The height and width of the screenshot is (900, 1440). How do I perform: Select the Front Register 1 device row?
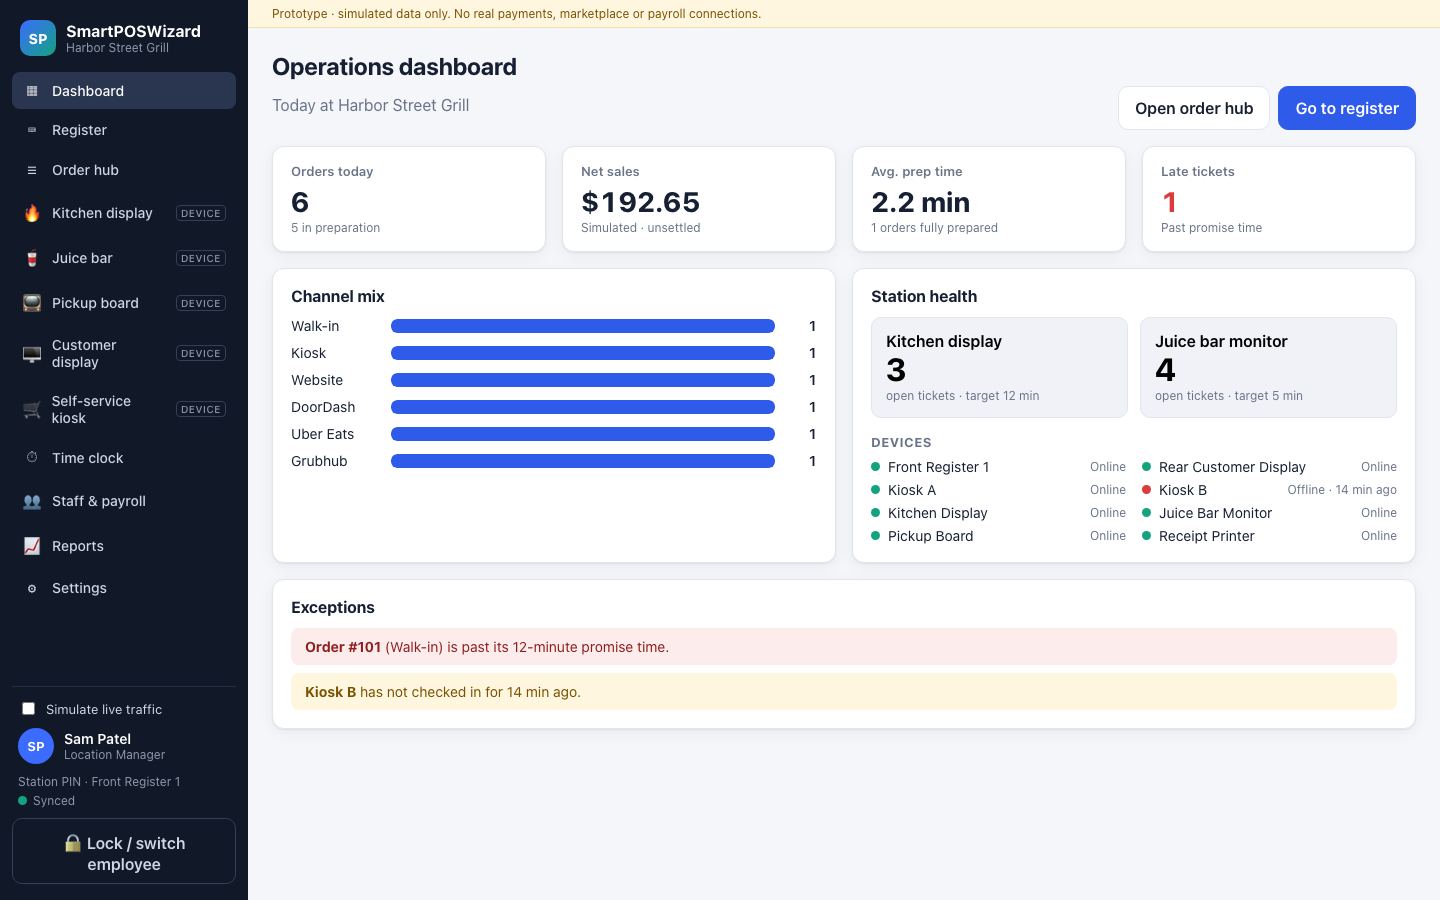pyautogui.click(x=998, y=467)
